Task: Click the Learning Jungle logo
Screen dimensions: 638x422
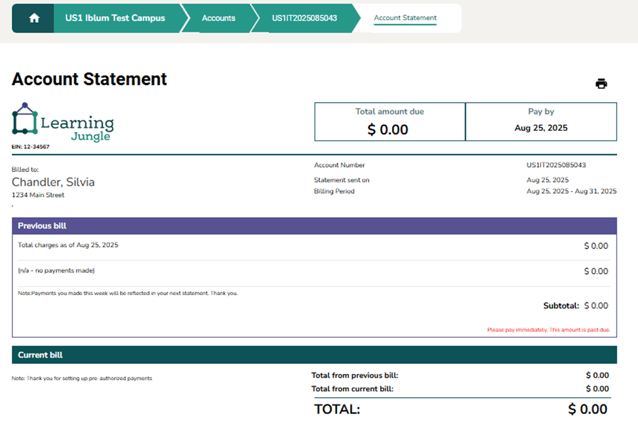Action: pos(63,122)
